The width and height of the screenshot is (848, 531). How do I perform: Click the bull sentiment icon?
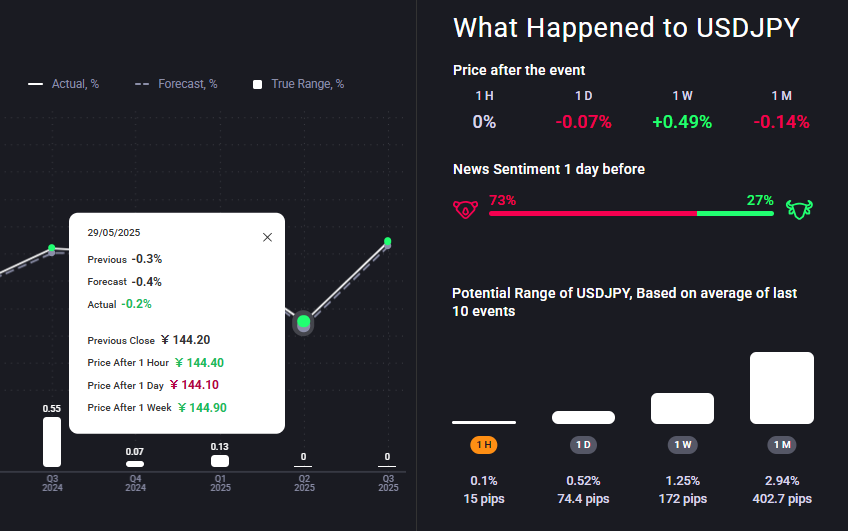pyautogui.click(x=799, y=209)
